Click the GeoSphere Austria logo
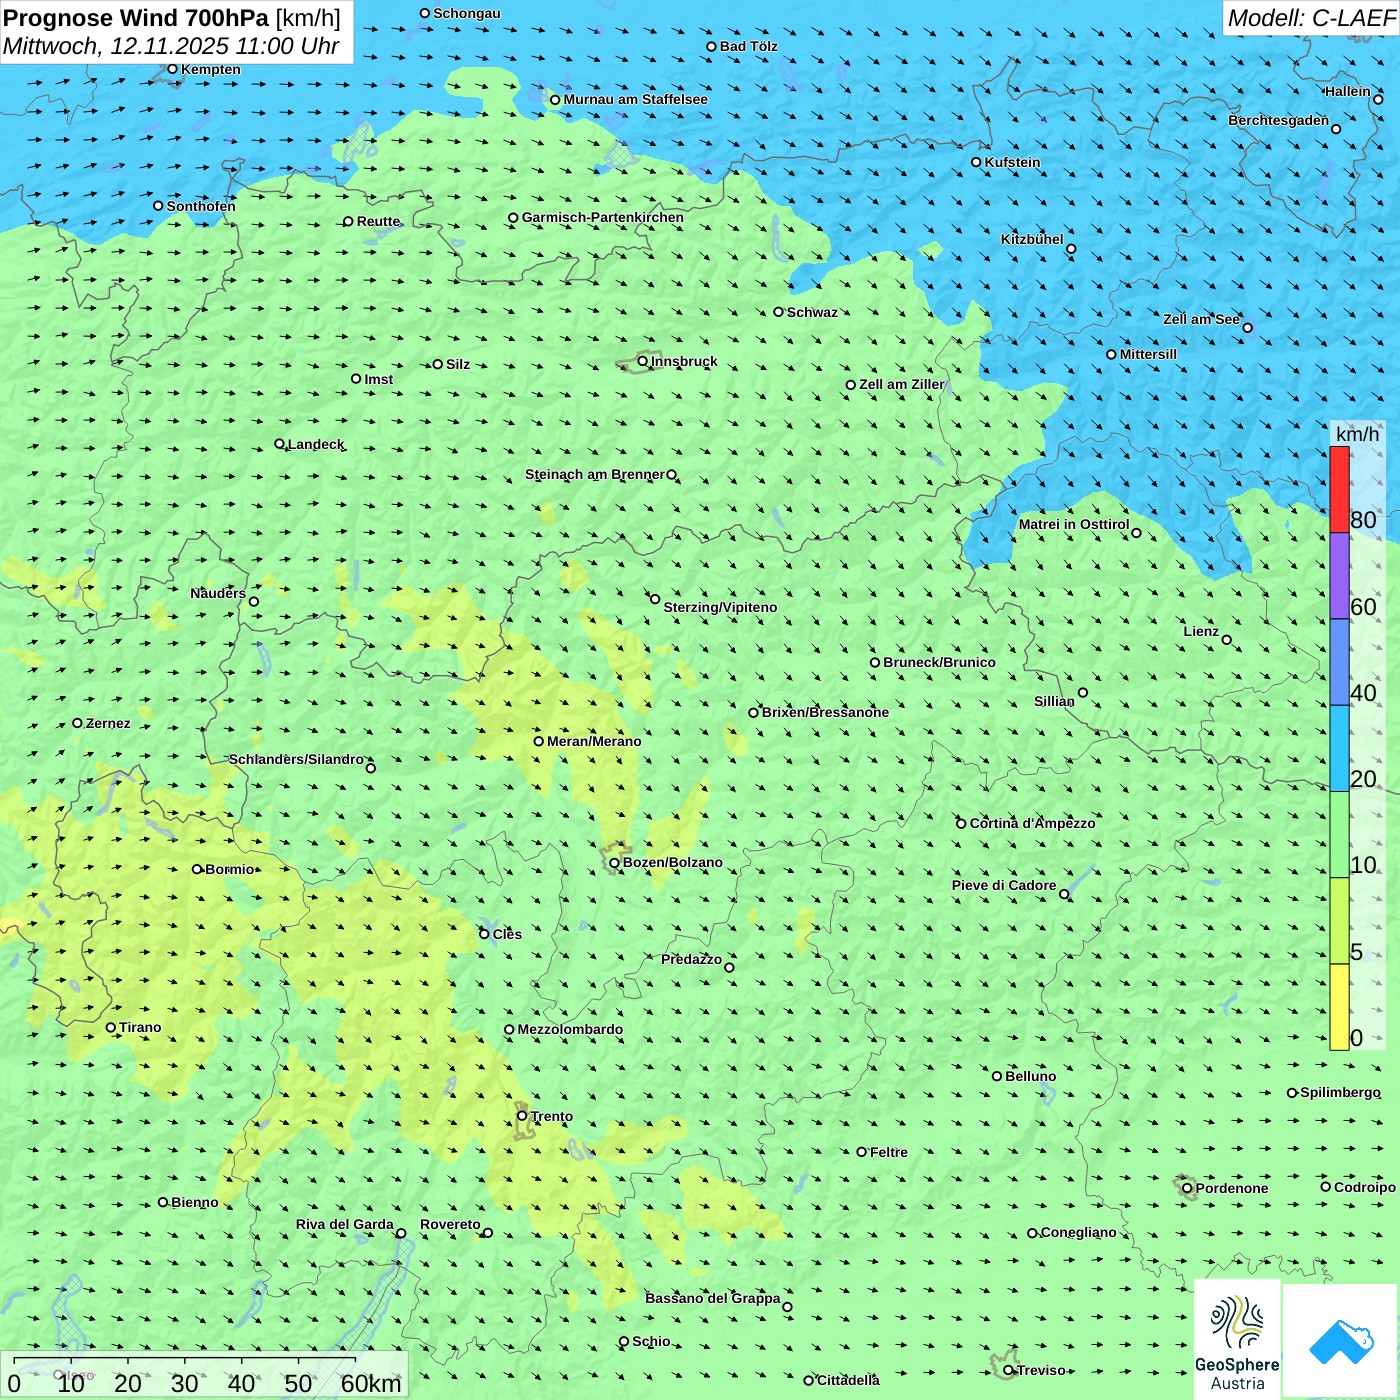 click(x=1237, y=1340)
